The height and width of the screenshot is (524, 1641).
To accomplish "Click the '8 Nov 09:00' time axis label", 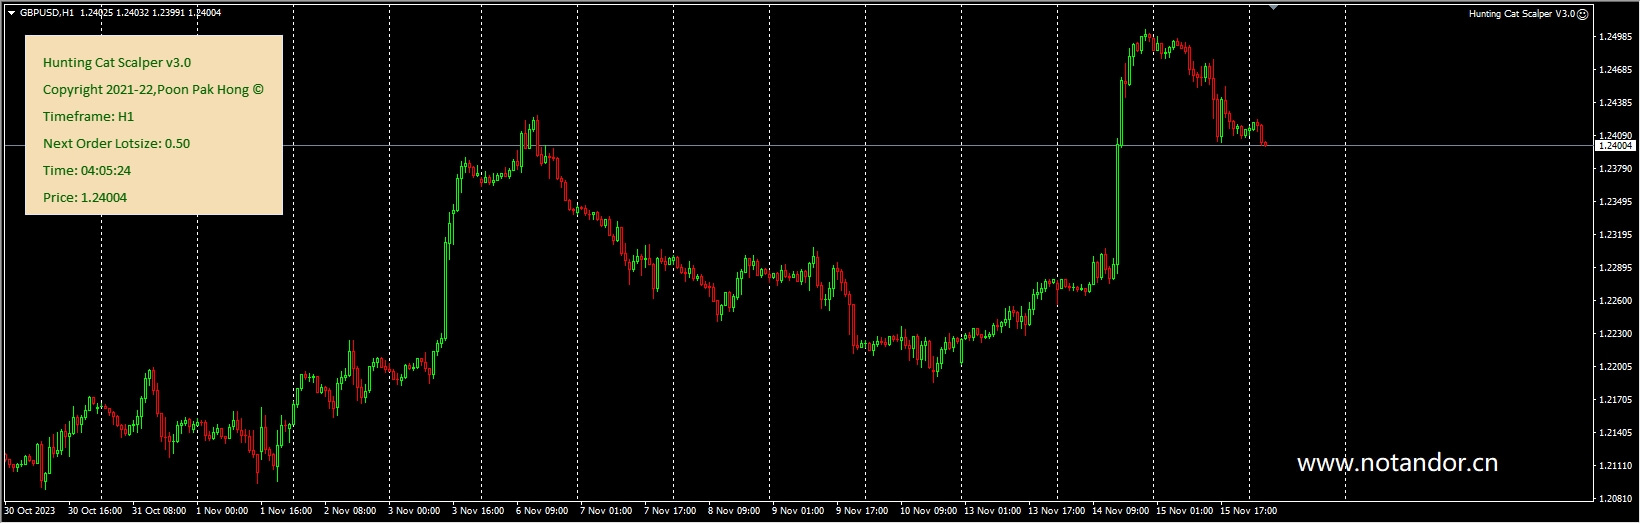I will [734, 511].
